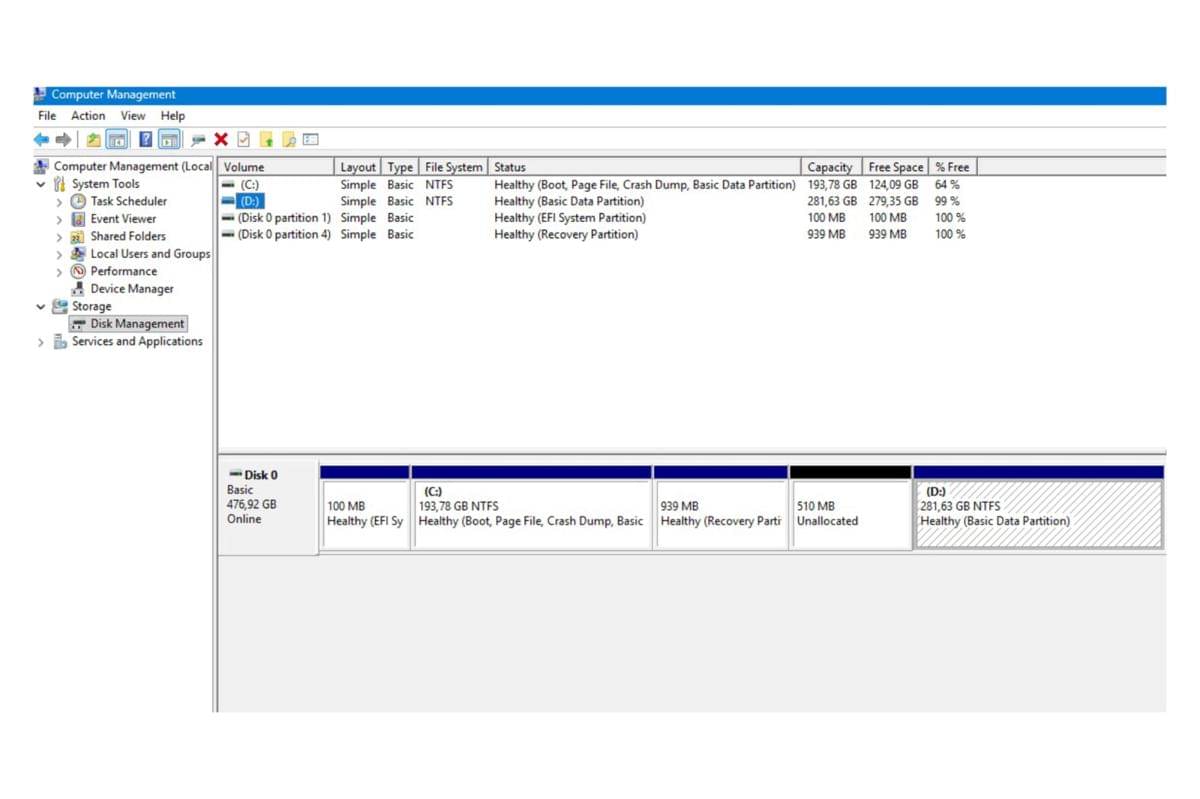Click the blue Help question mark icon
Screen dimensions: 1200x799
(x=146, y=140)
